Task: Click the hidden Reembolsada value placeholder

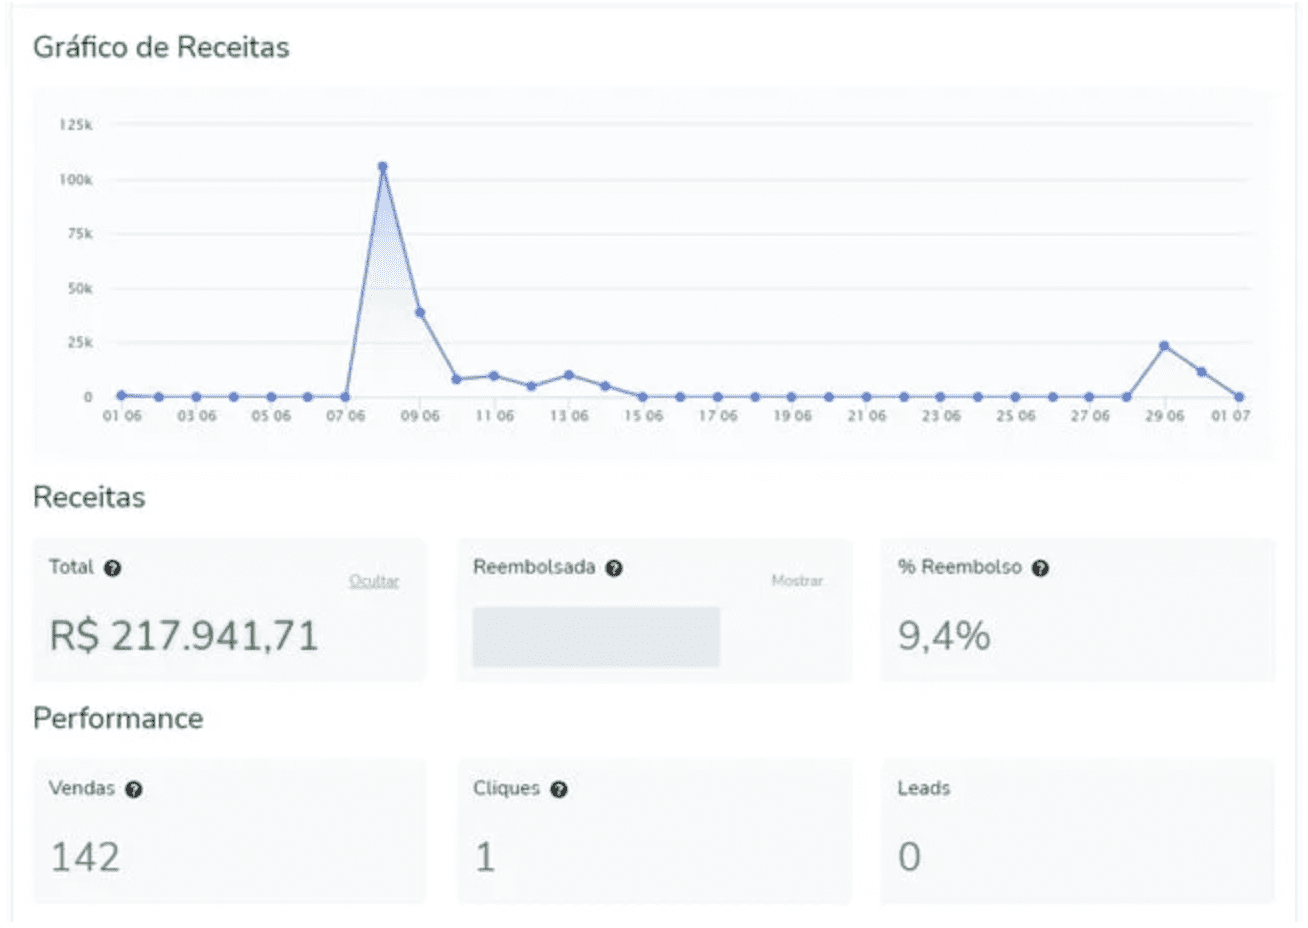Action: [x=596, y=637]
